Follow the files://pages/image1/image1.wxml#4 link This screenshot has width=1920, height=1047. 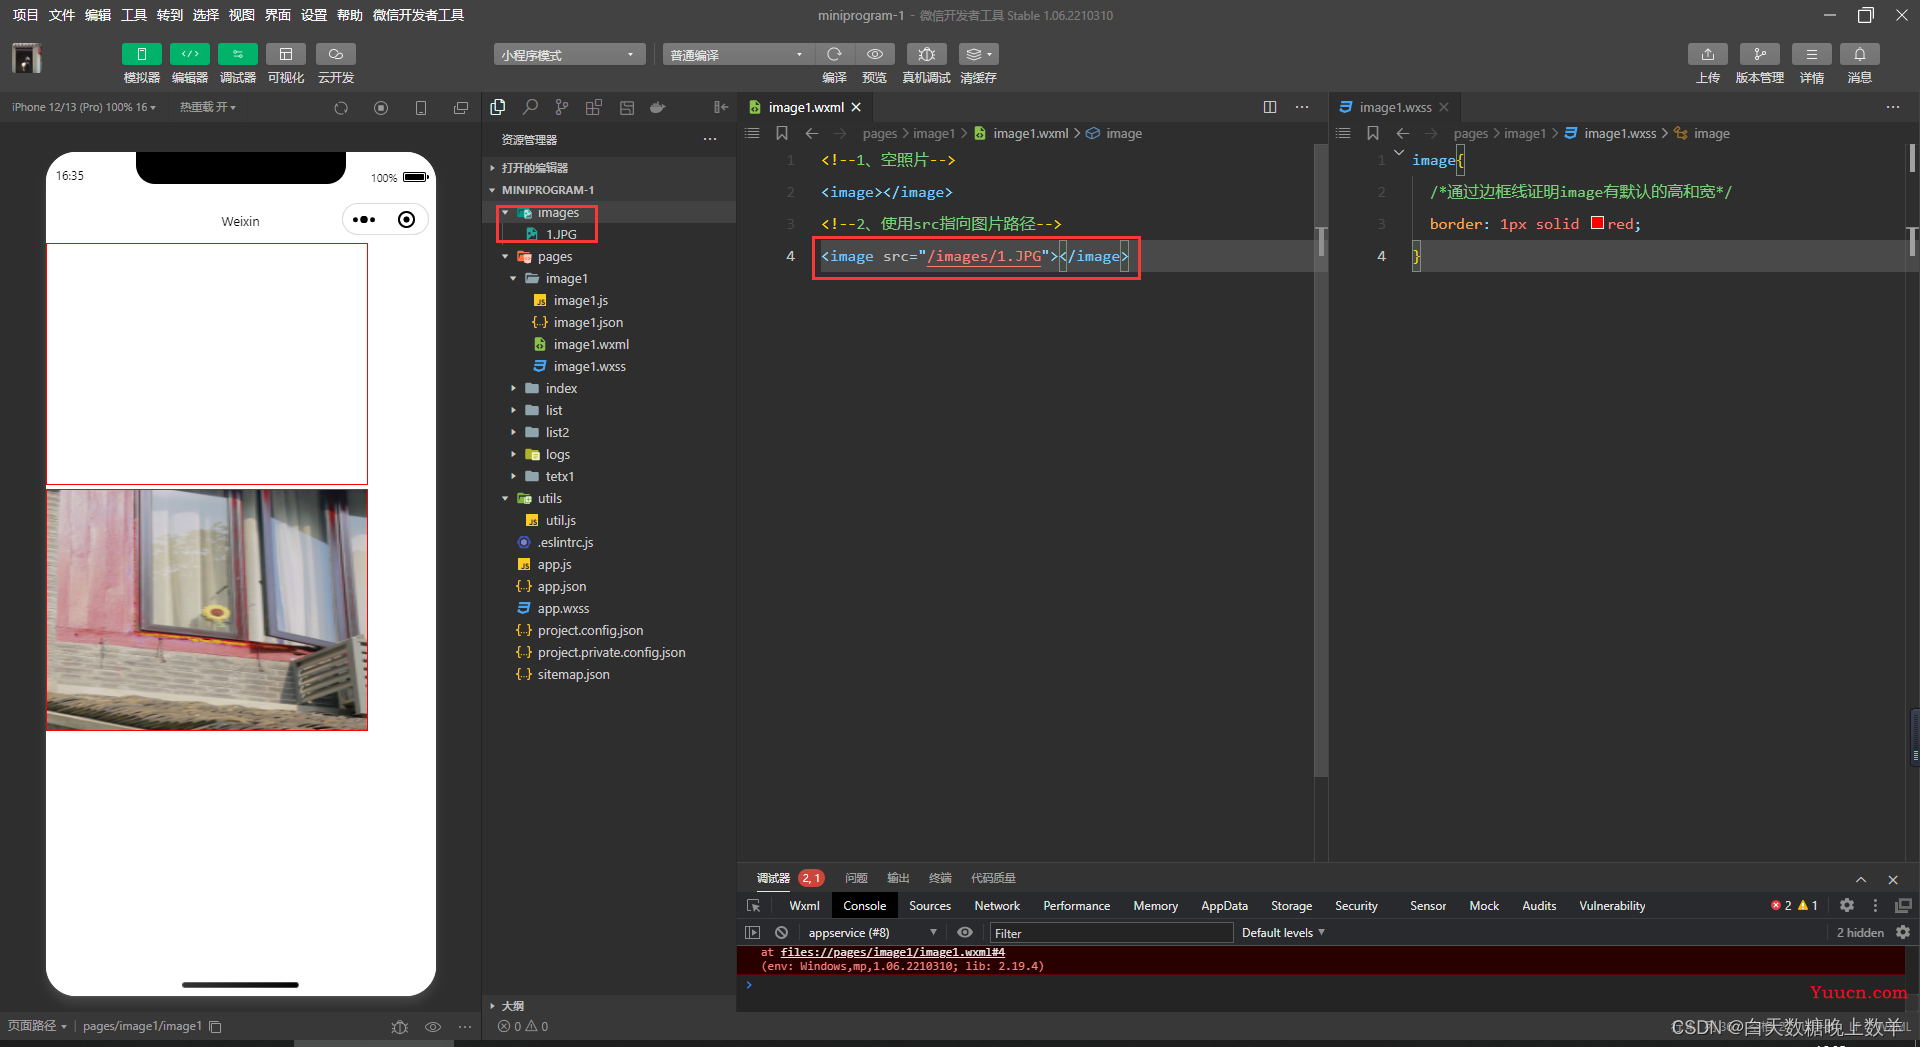(892, 952)
